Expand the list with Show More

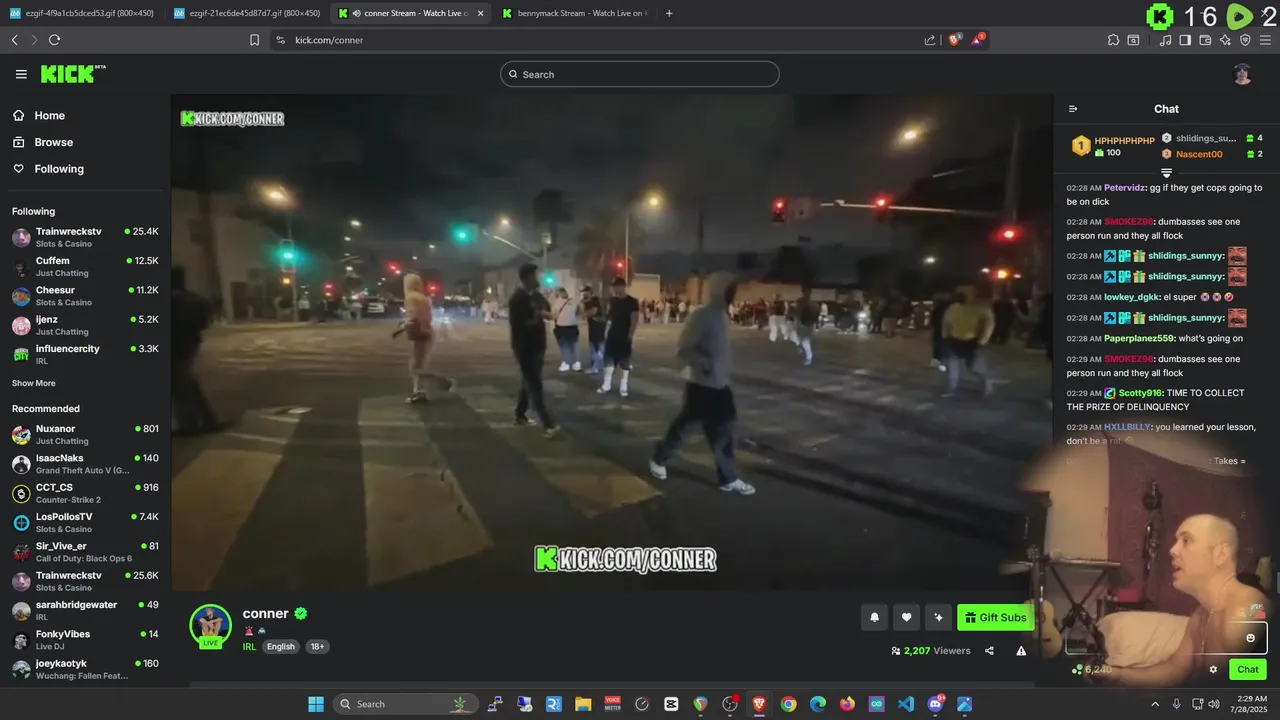pyautogui.click(x=34, y=383)
